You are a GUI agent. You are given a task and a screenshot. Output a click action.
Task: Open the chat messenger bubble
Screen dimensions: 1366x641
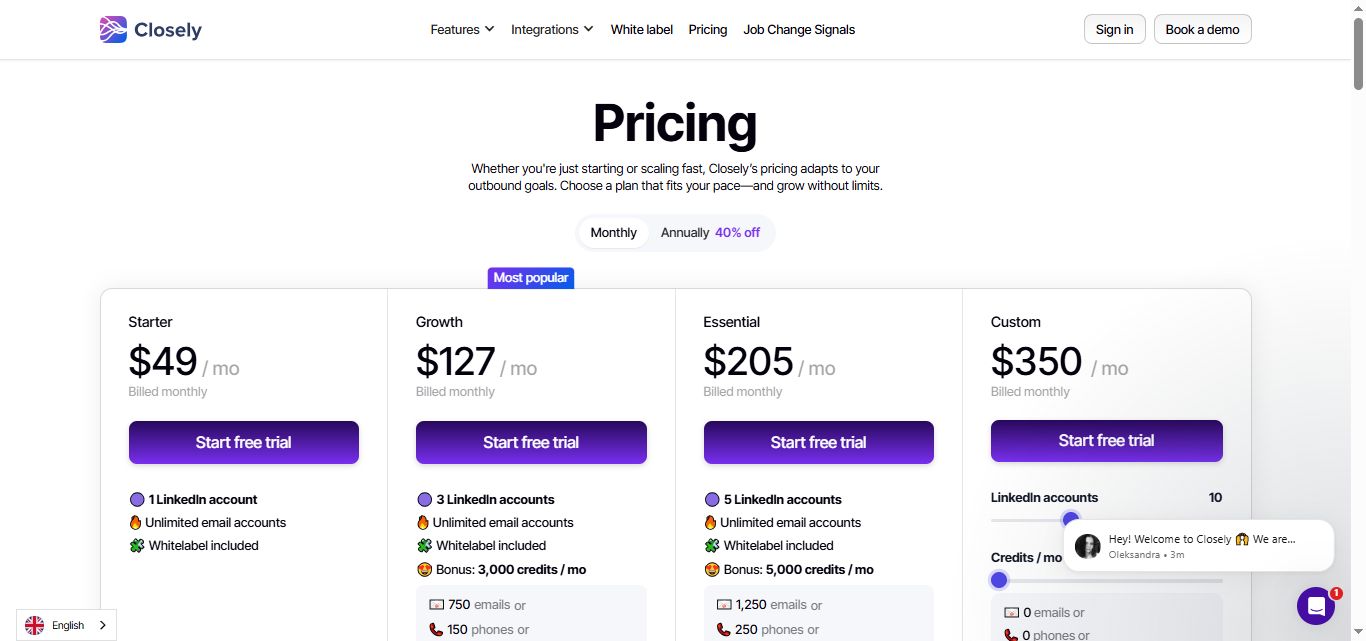tap(1316, 606)
